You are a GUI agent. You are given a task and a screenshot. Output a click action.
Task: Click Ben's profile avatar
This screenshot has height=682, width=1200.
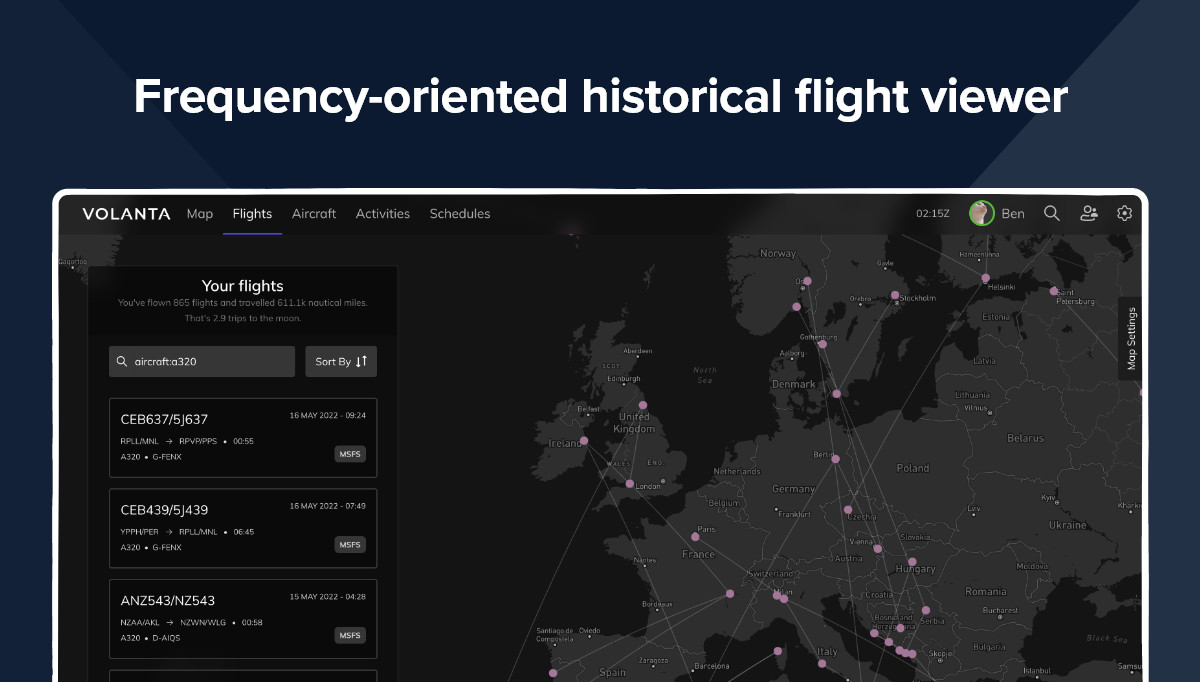pyautogui.click(x=981, y=213)
